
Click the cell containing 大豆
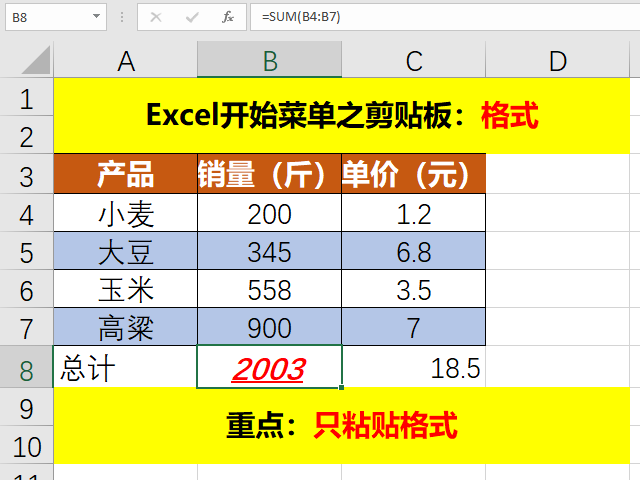125,251
